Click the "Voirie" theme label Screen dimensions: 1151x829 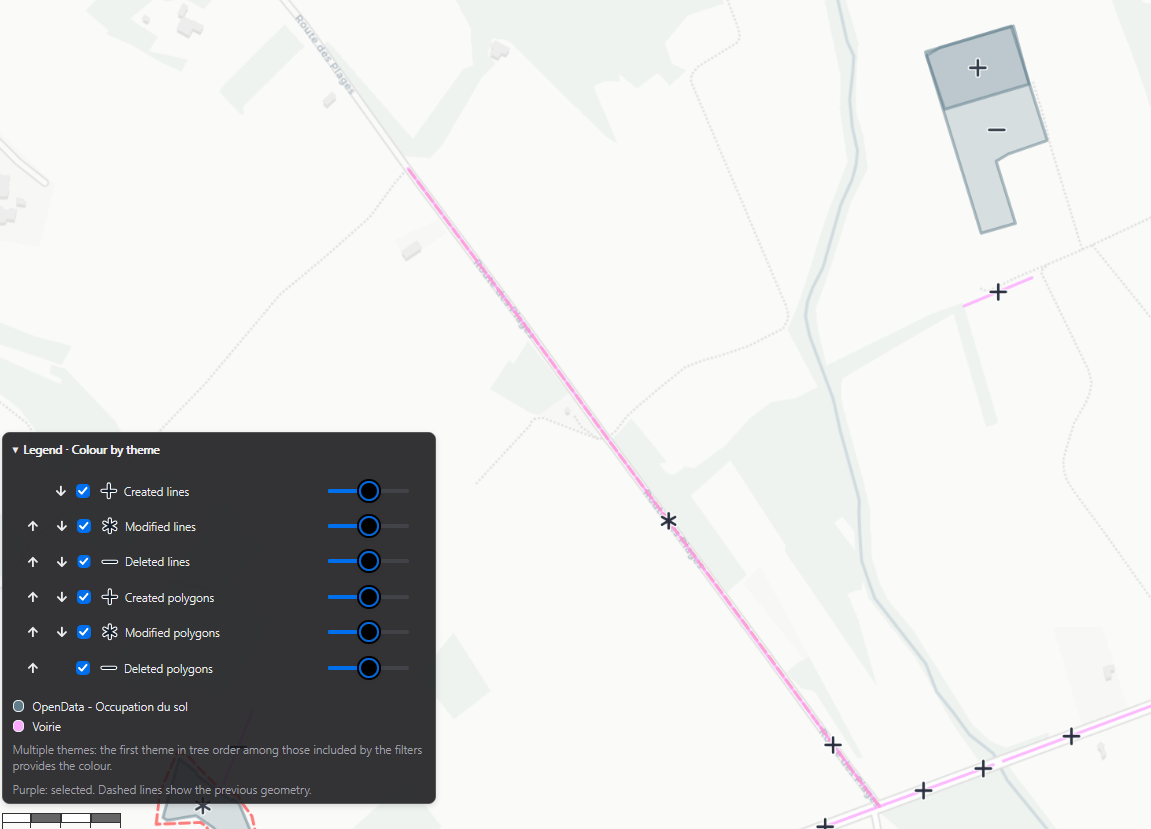click(46, 727)
